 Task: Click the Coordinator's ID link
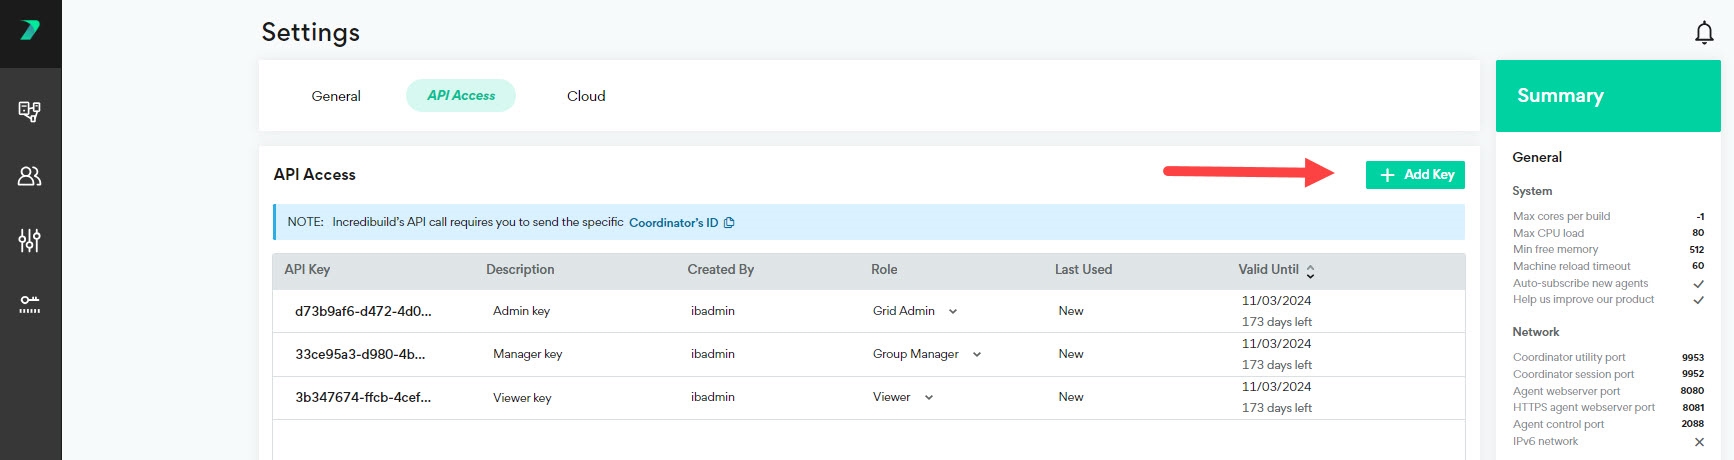coord(673,223)
